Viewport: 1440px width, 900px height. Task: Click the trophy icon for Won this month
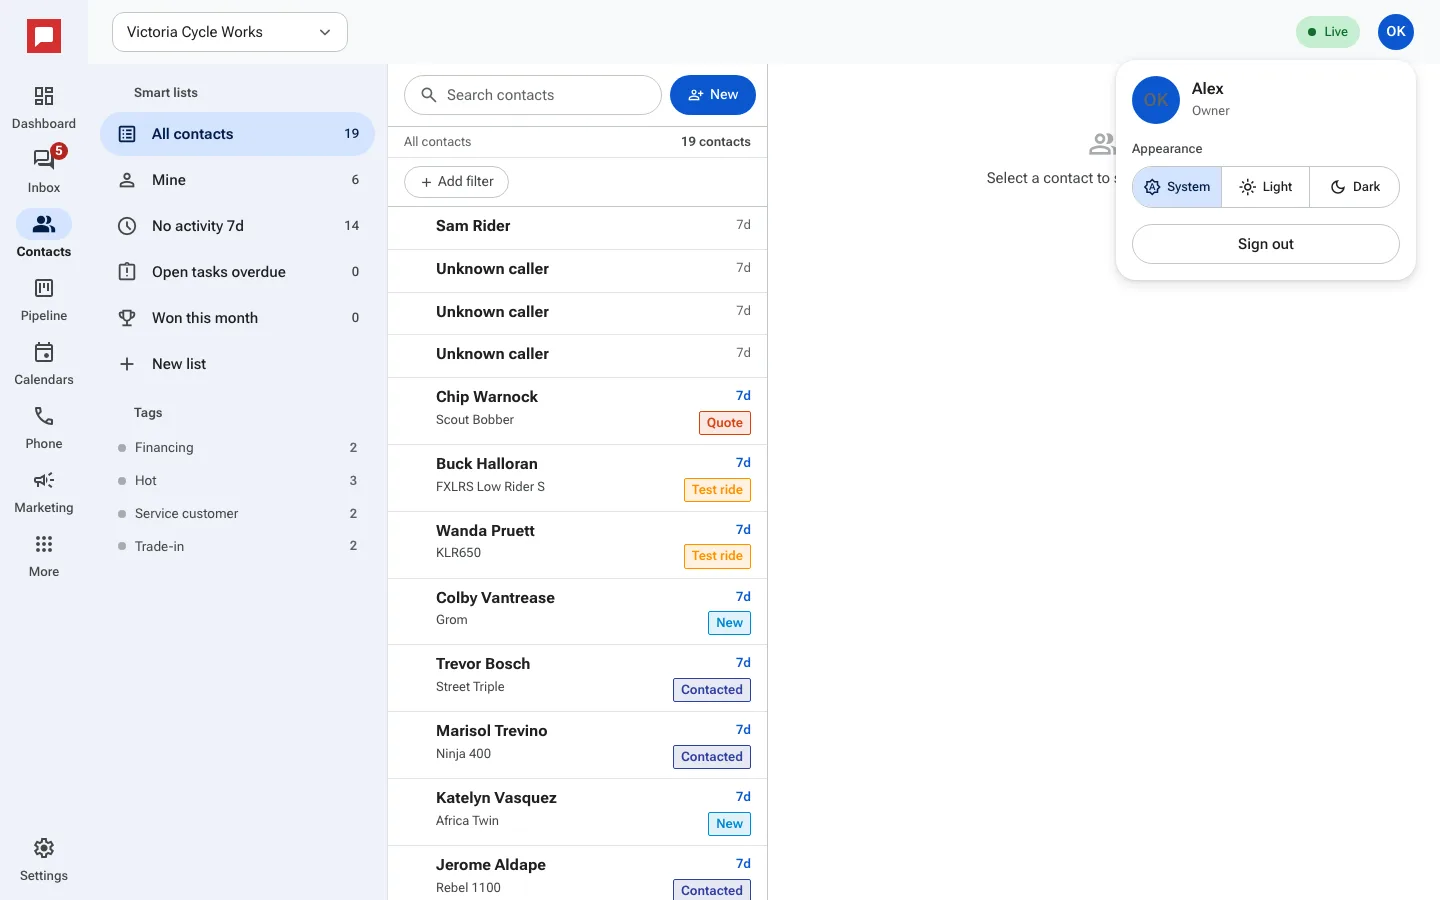tap(127, 318)
